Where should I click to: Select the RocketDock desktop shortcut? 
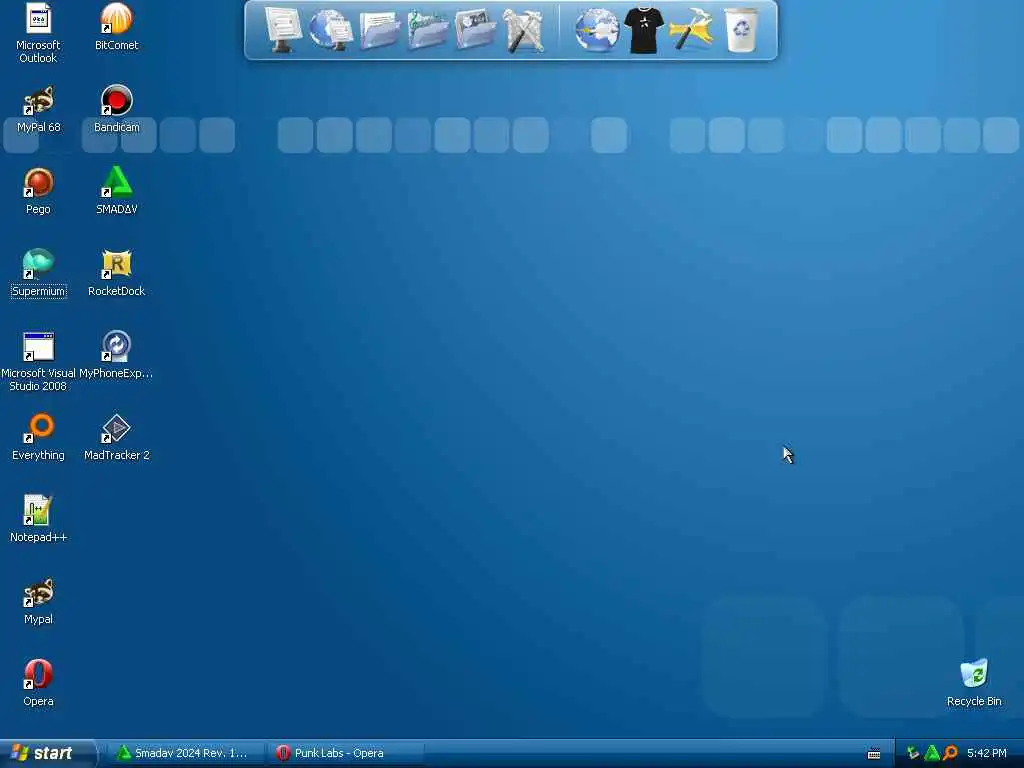tap(116, 274)
